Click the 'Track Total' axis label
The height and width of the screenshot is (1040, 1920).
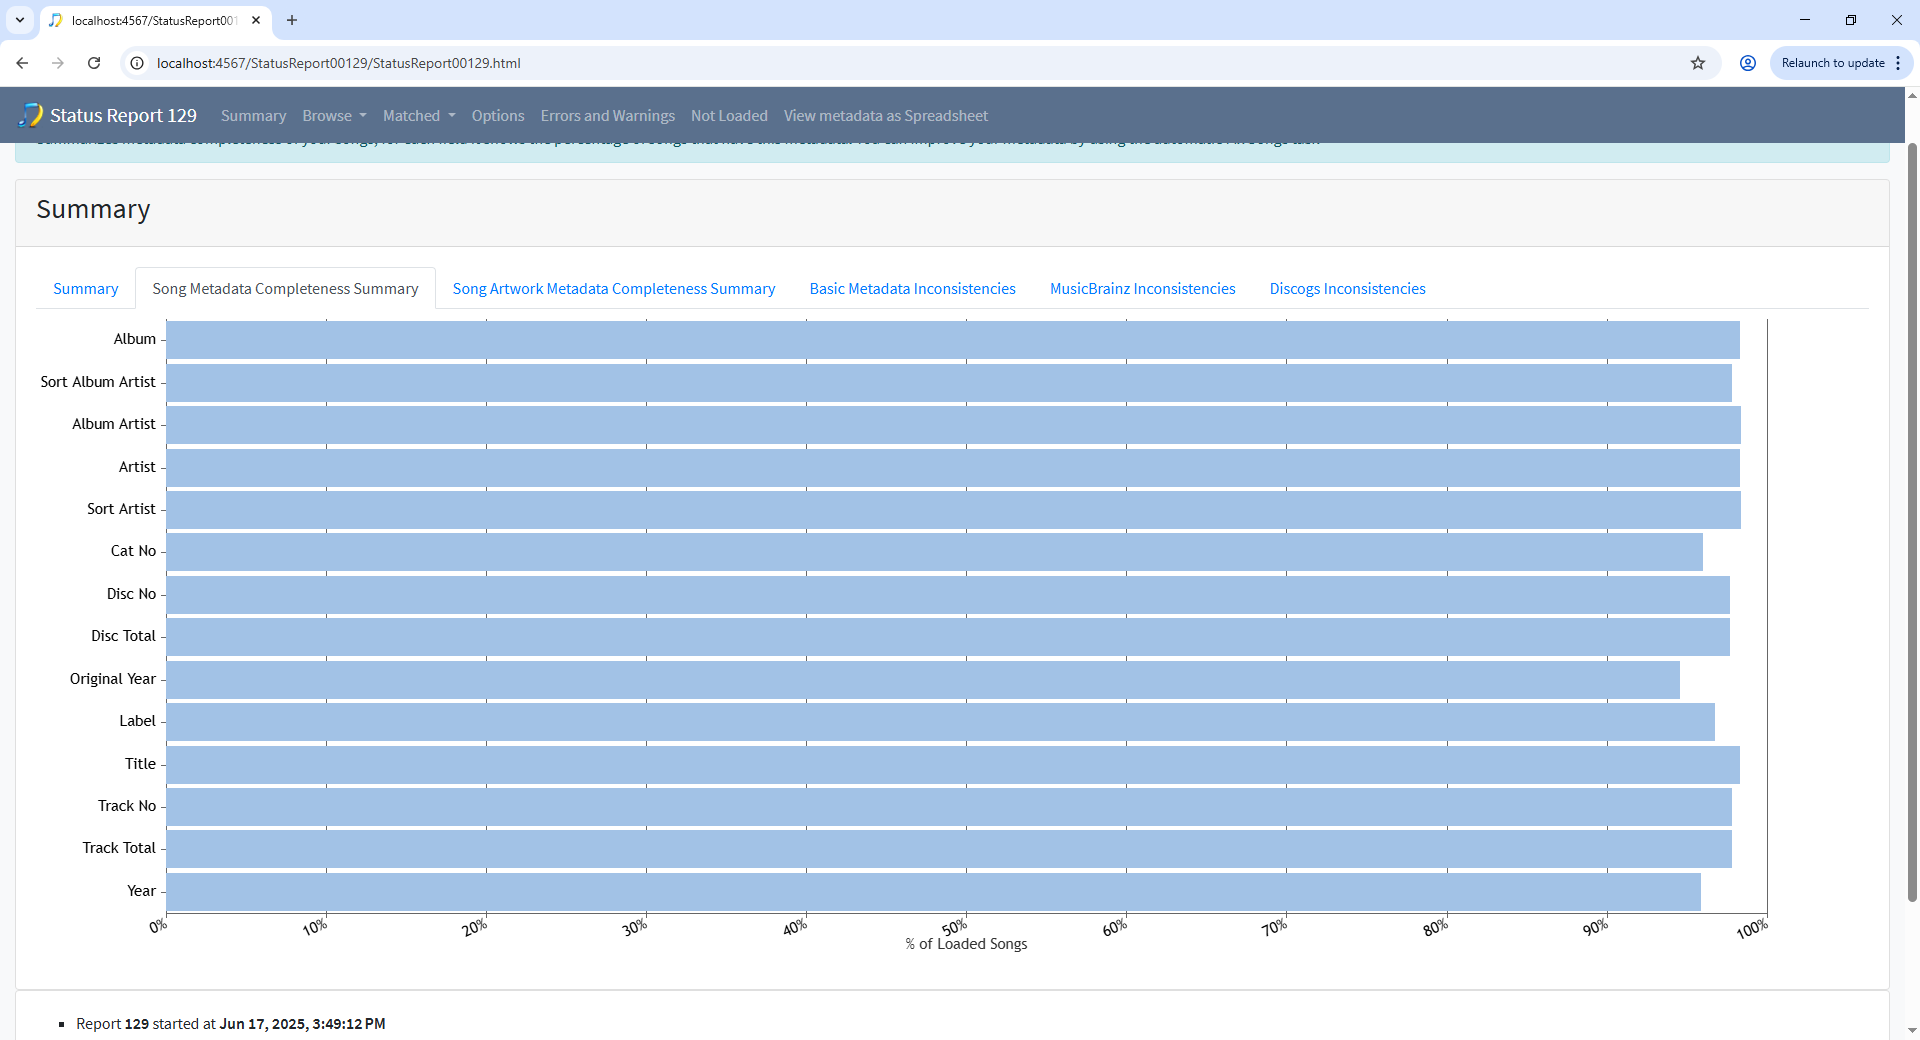[x=119, y=848]
